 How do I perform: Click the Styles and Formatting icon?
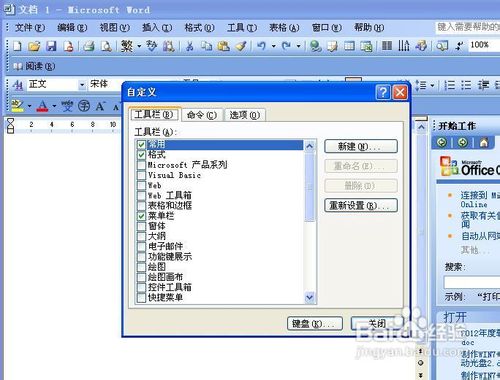(x=17, y=85)
